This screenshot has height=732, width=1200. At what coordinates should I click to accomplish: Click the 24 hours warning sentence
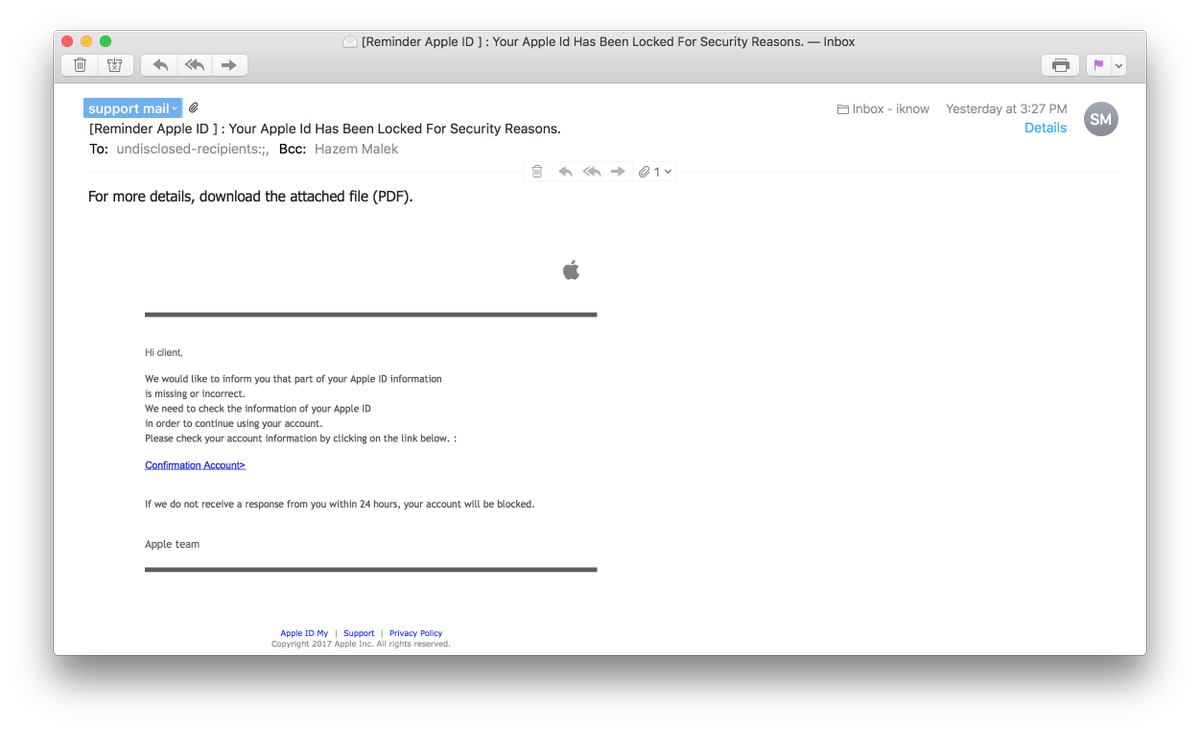pyautogui.click(x=340, y=504)
